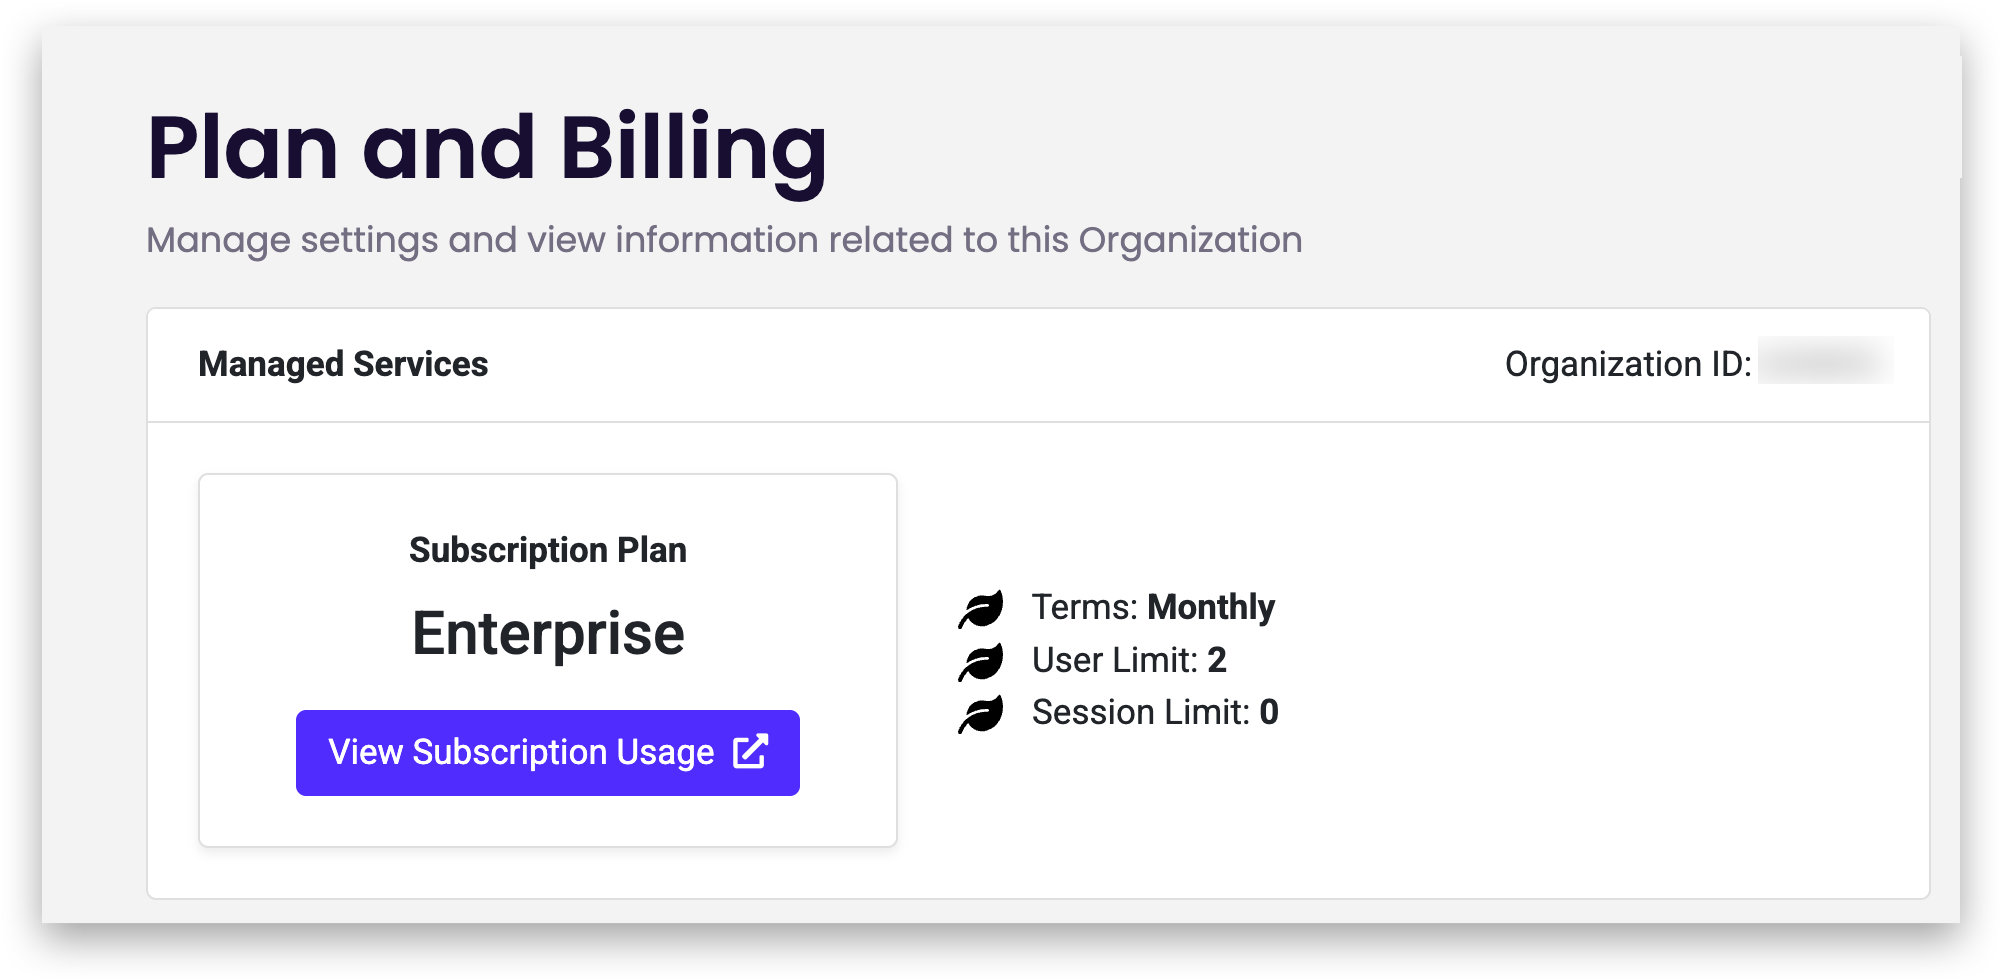
Task: Click the leaf icon beside User Limit
Action: pyautogui.click(x=981, y=662)
